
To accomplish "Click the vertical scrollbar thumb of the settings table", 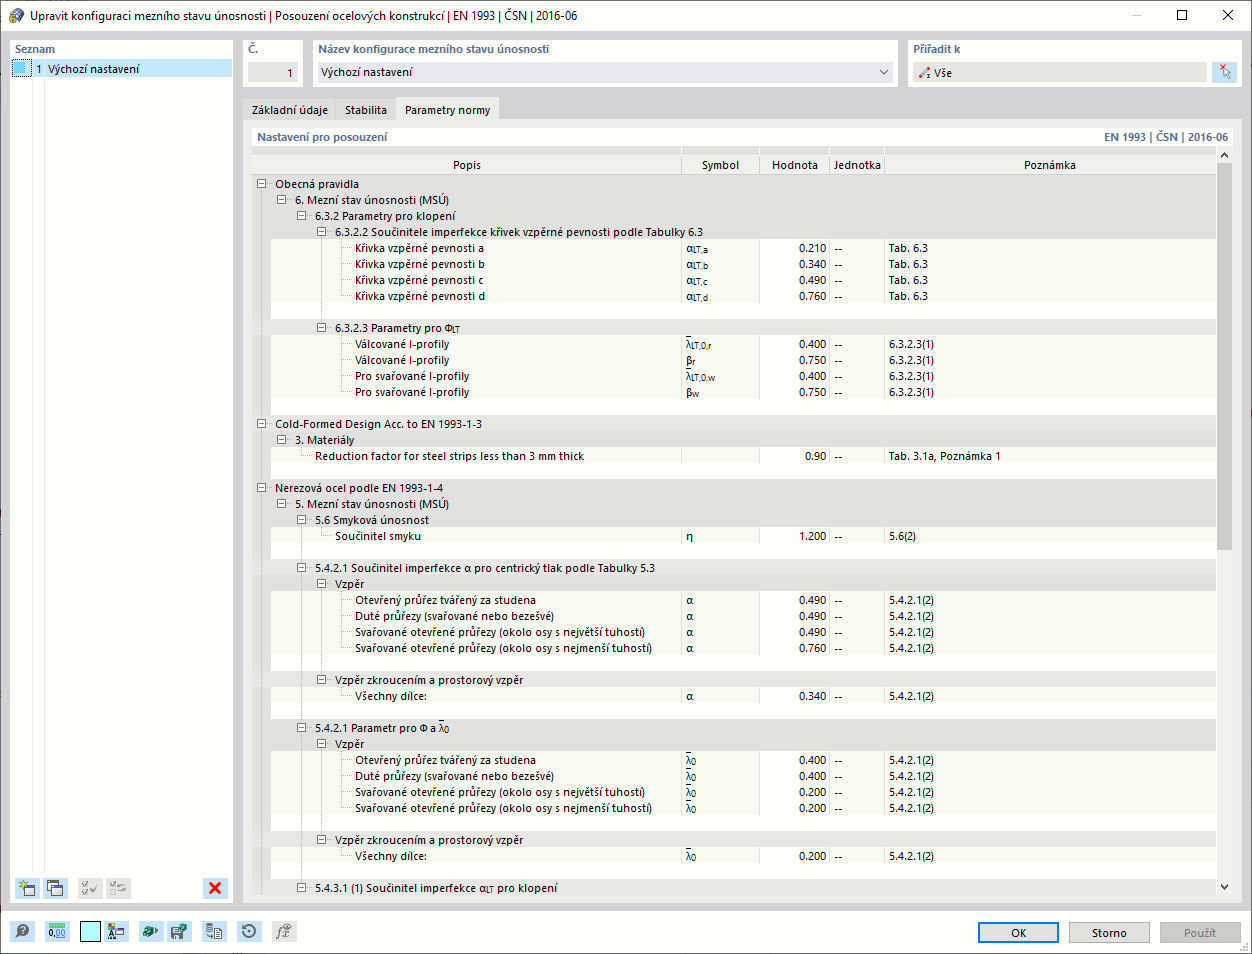I will pyautogui.click(x=1224, y=356).
